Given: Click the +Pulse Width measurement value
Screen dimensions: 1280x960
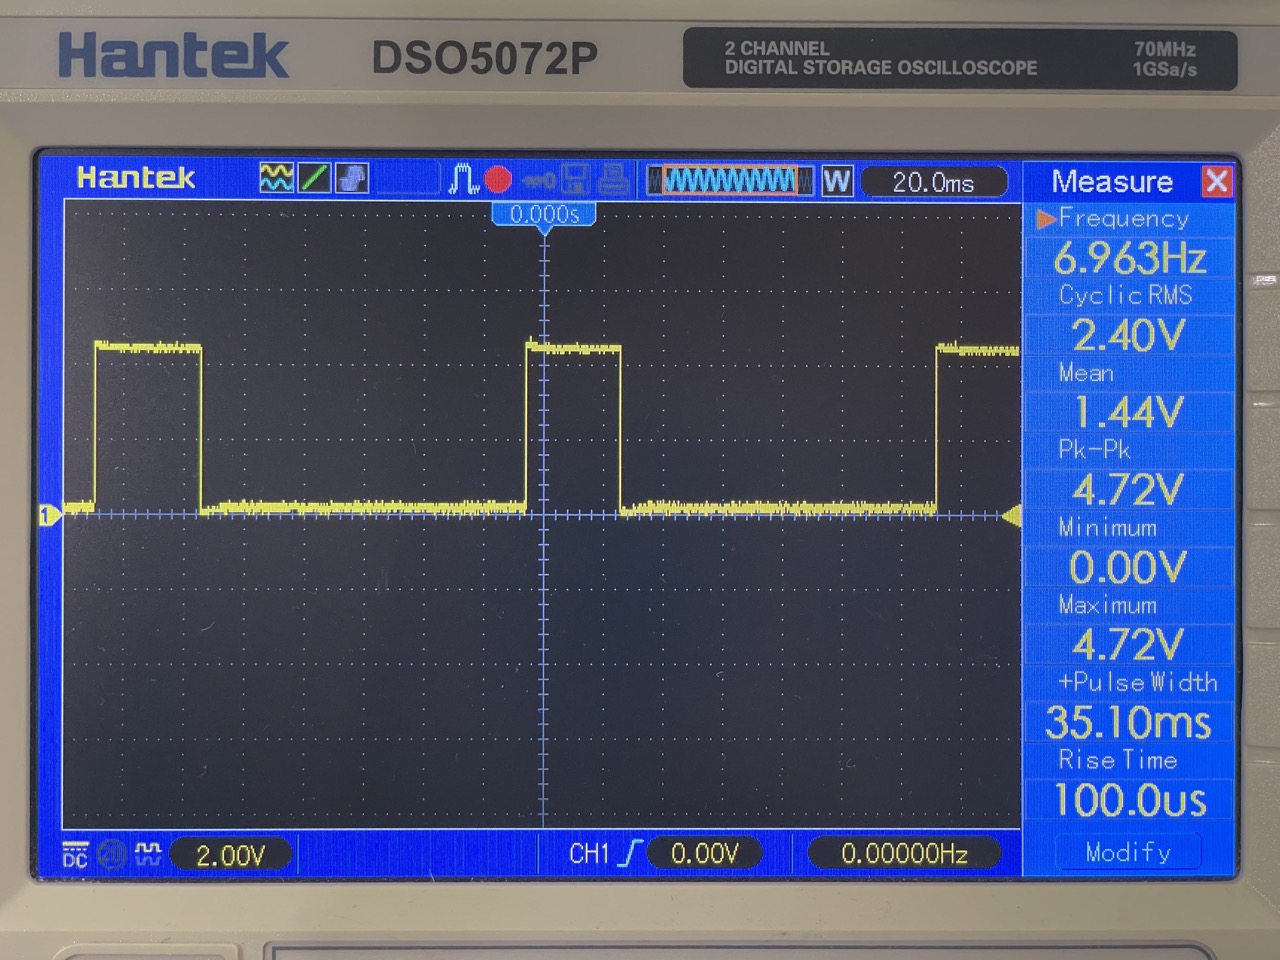Looking at the screenshot, I should pos(1128,722).
